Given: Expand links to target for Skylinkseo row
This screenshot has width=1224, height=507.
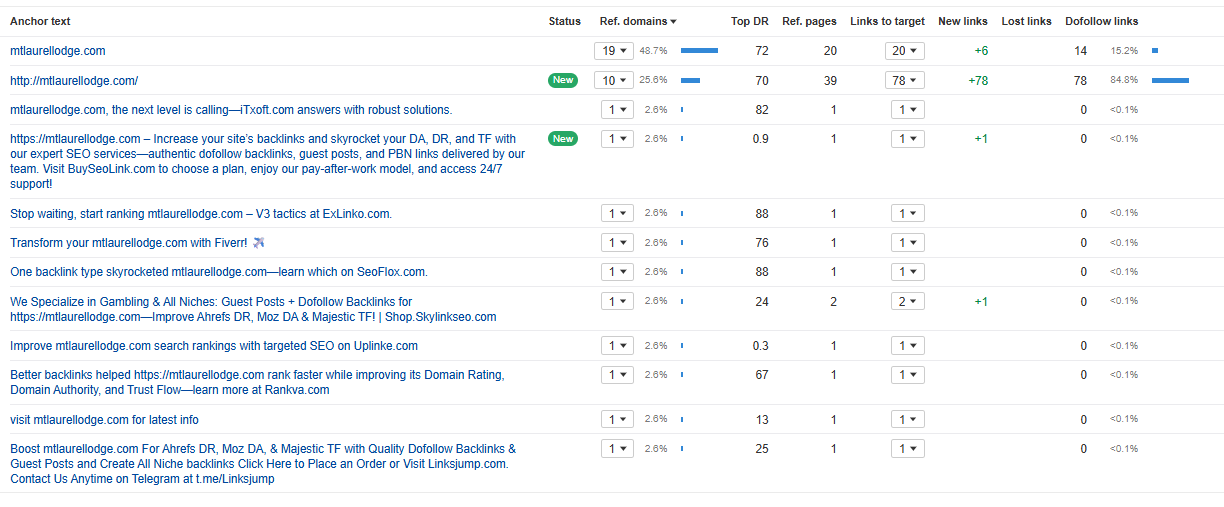Looking at the screenshot, I should (908, 301).
